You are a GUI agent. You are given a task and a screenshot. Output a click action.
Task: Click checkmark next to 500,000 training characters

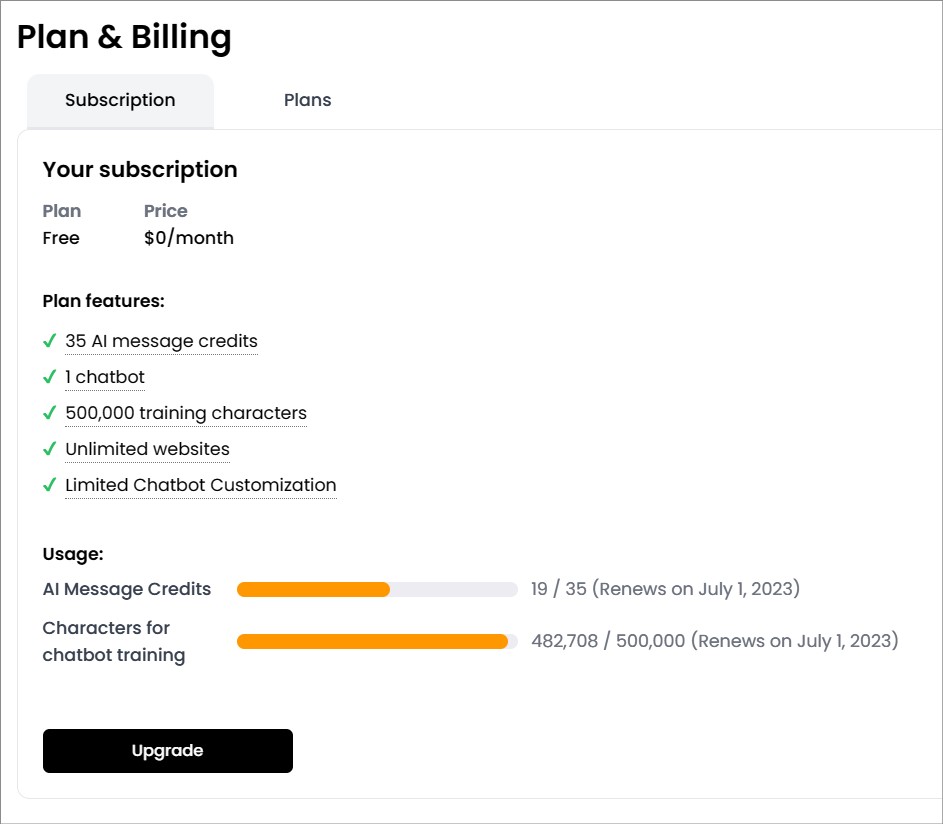pos(49,413)
